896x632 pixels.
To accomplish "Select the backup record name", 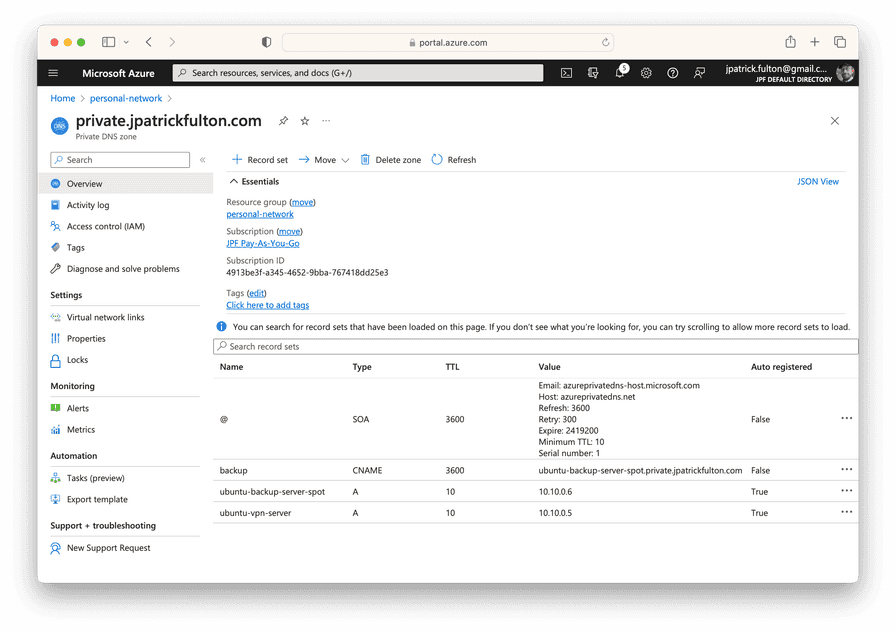I will click(234, 470).
